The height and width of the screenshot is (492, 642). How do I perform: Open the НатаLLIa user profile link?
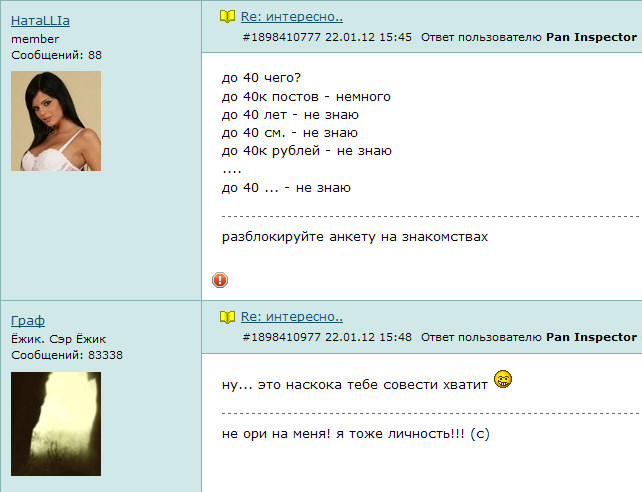(40, 20)
